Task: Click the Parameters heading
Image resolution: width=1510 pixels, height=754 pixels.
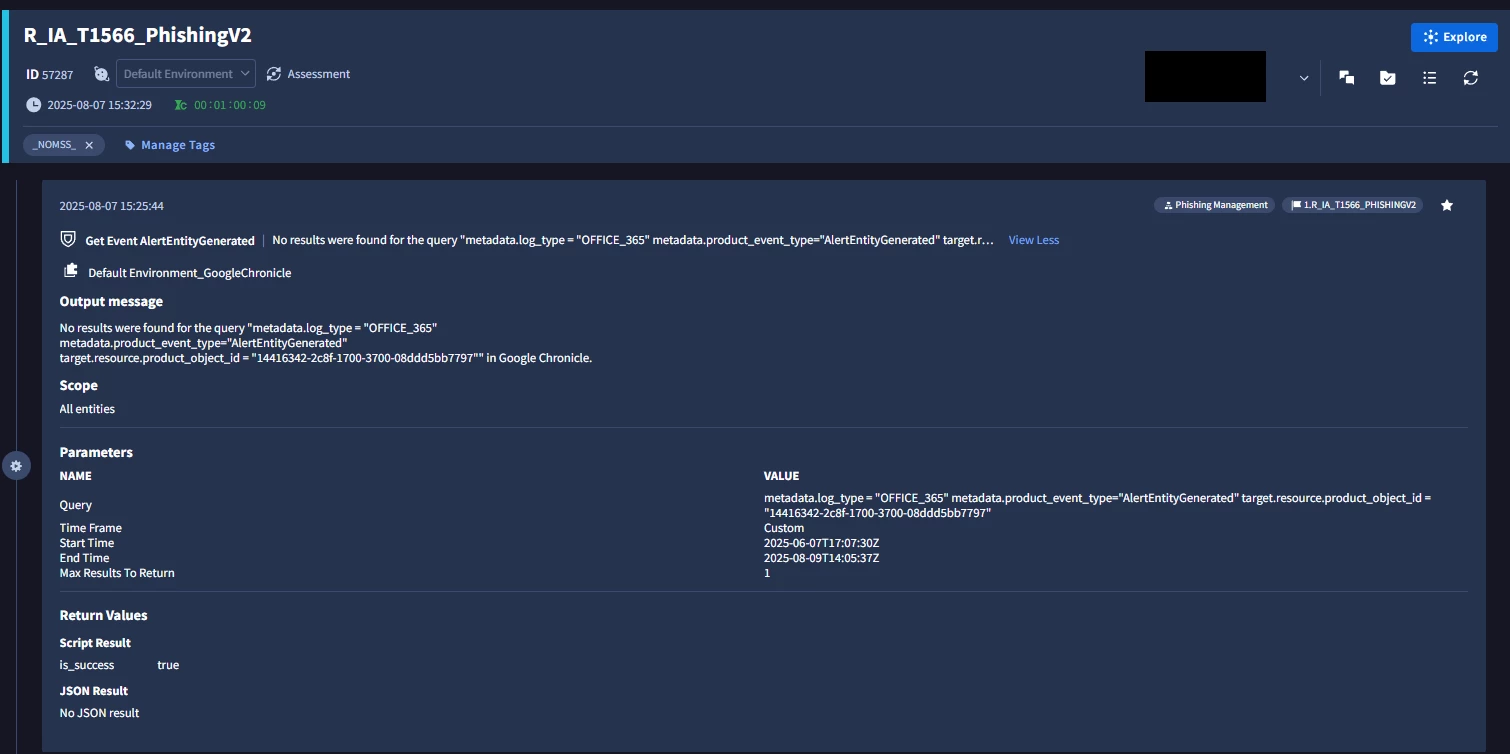Action: [96, 452]
